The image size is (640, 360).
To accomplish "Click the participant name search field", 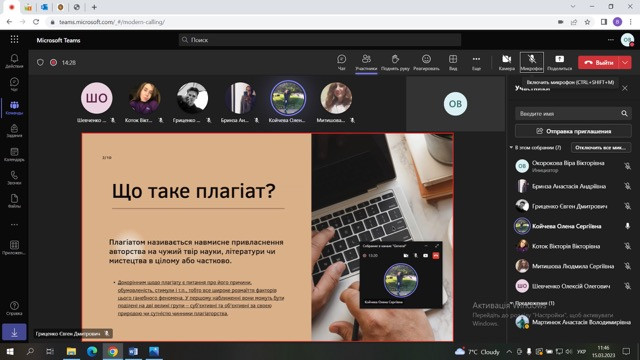I will [567, 113].
